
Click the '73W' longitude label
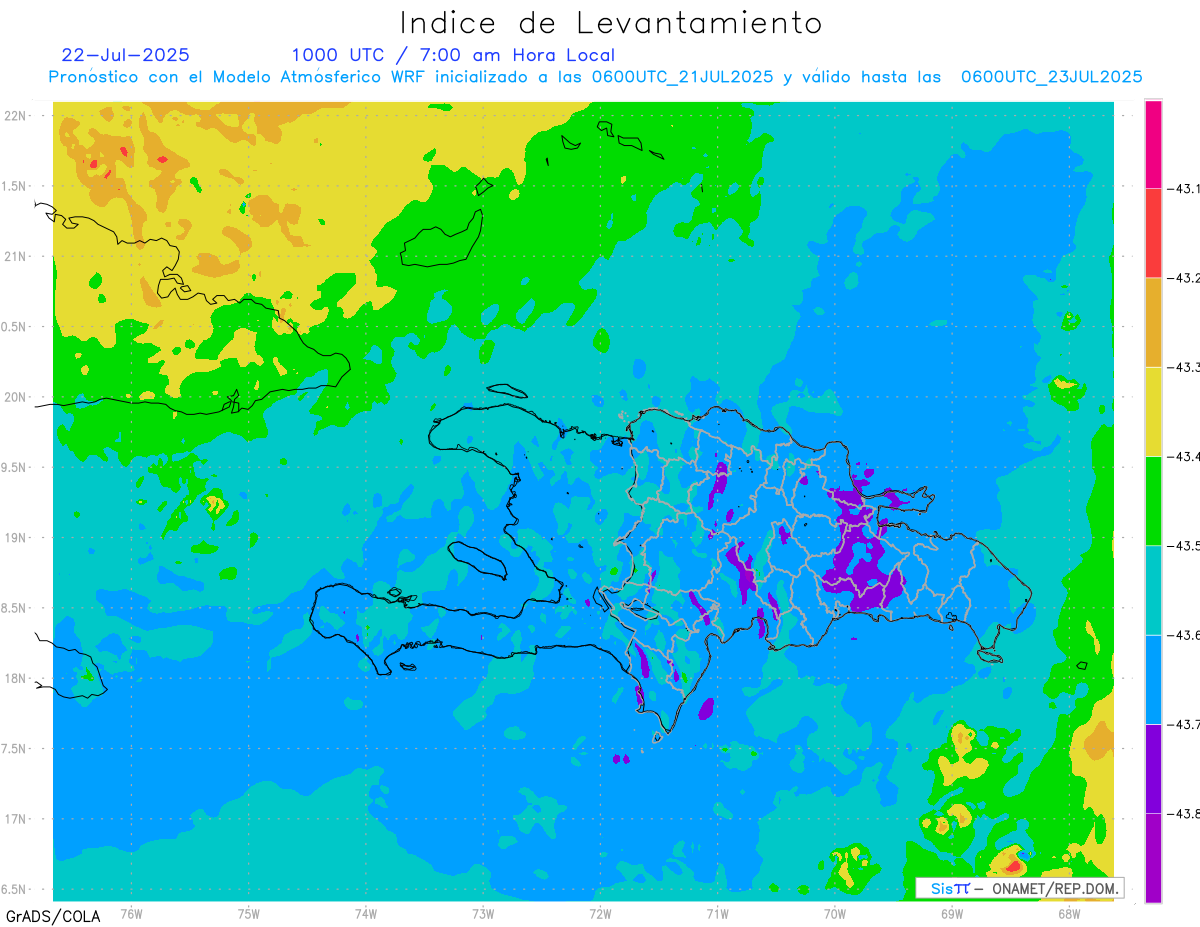click(483, 913)
